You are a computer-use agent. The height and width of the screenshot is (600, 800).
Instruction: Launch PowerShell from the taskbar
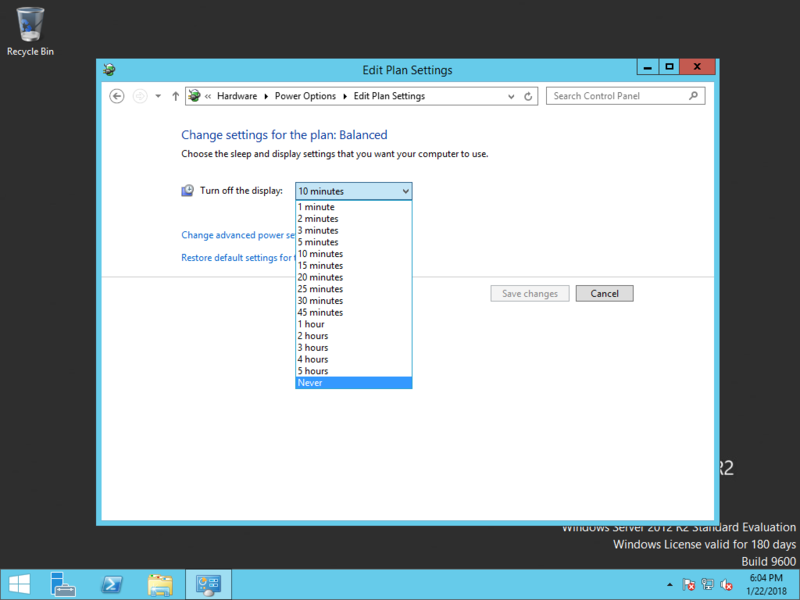[113, 584]
